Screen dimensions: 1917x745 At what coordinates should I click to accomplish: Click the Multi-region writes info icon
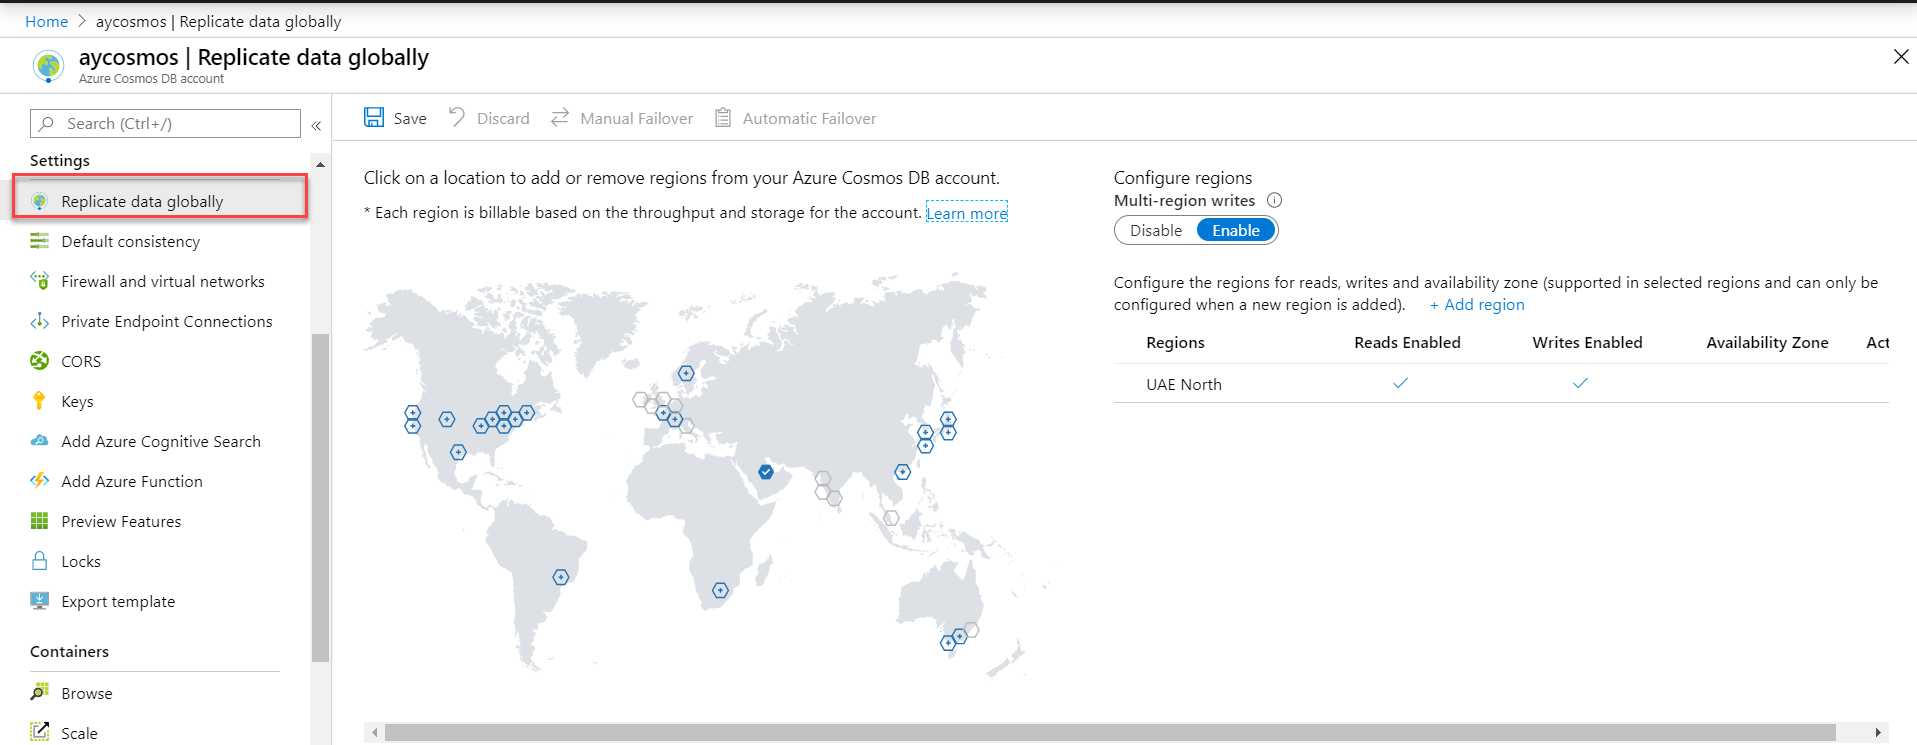1274,200
